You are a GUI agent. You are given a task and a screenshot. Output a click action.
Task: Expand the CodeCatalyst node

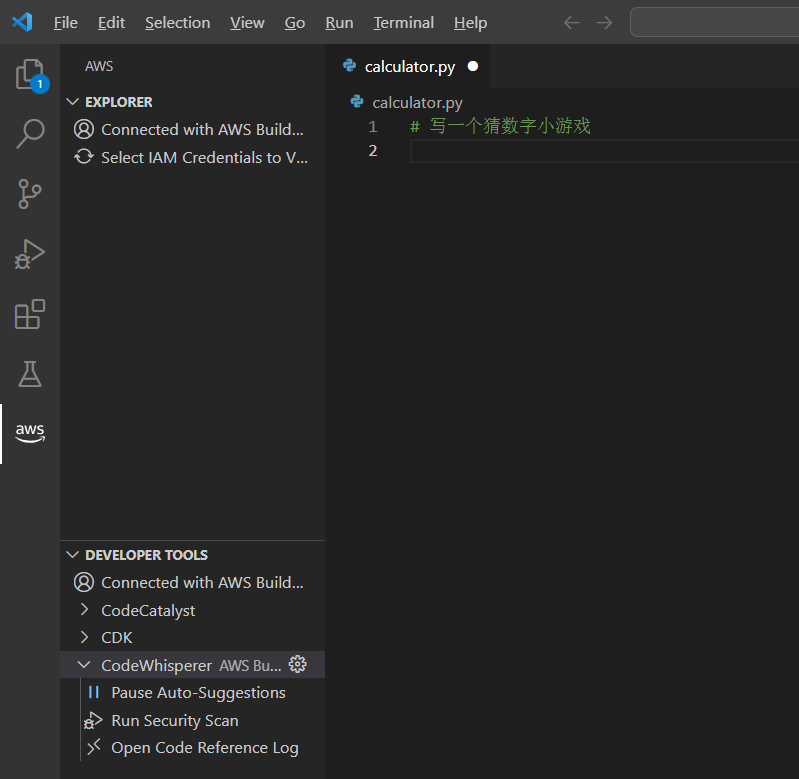(85, 609)
